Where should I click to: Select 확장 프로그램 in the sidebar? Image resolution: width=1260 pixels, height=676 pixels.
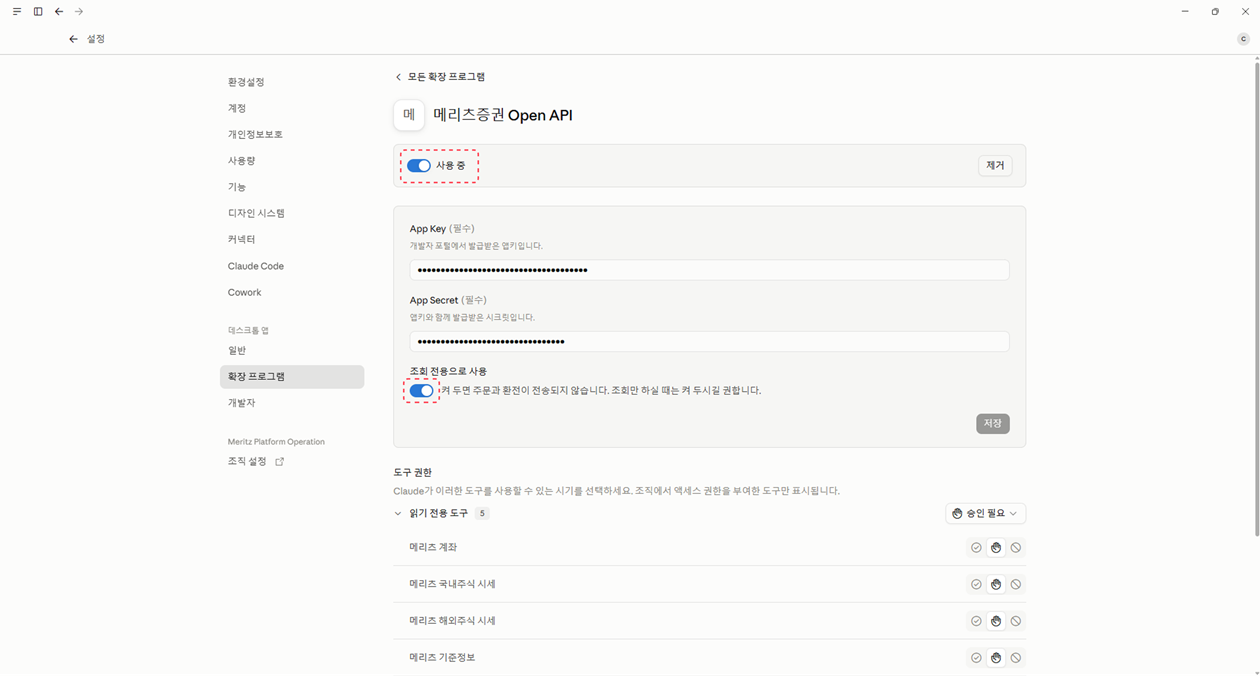click(292, 377)
